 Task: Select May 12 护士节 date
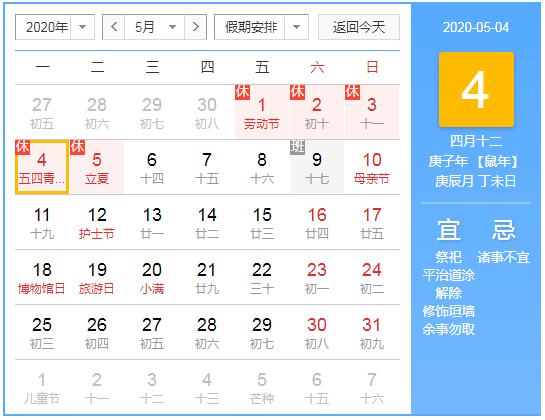(97, 222)
